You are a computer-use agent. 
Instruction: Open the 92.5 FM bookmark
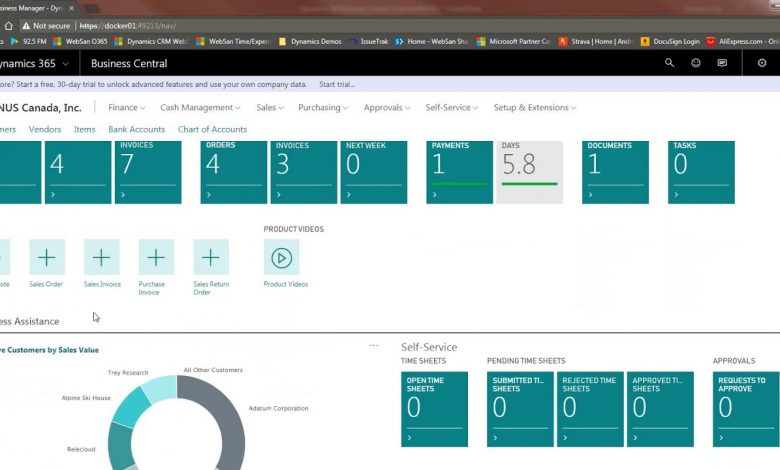28,41
